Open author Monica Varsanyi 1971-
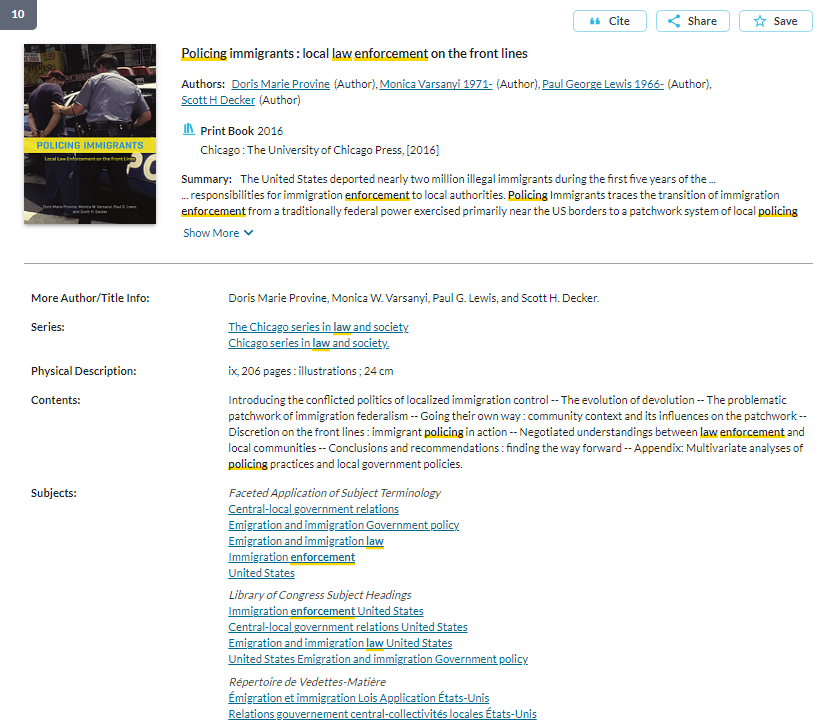The height and width of the screenshot is (722, 839). [436, 84]
